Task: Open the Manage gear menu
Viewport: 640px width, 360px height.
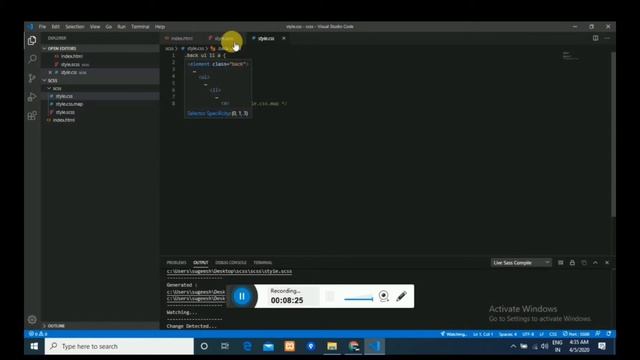Action: coord(32,320)
